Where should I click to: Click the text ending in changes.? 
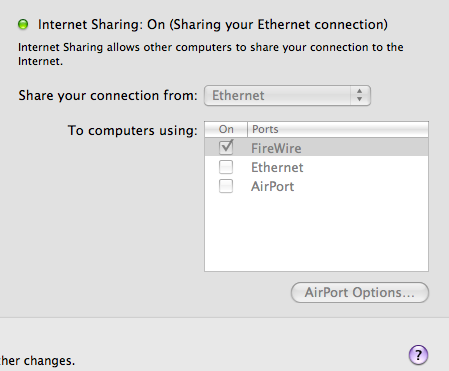(x=37, y=361)
